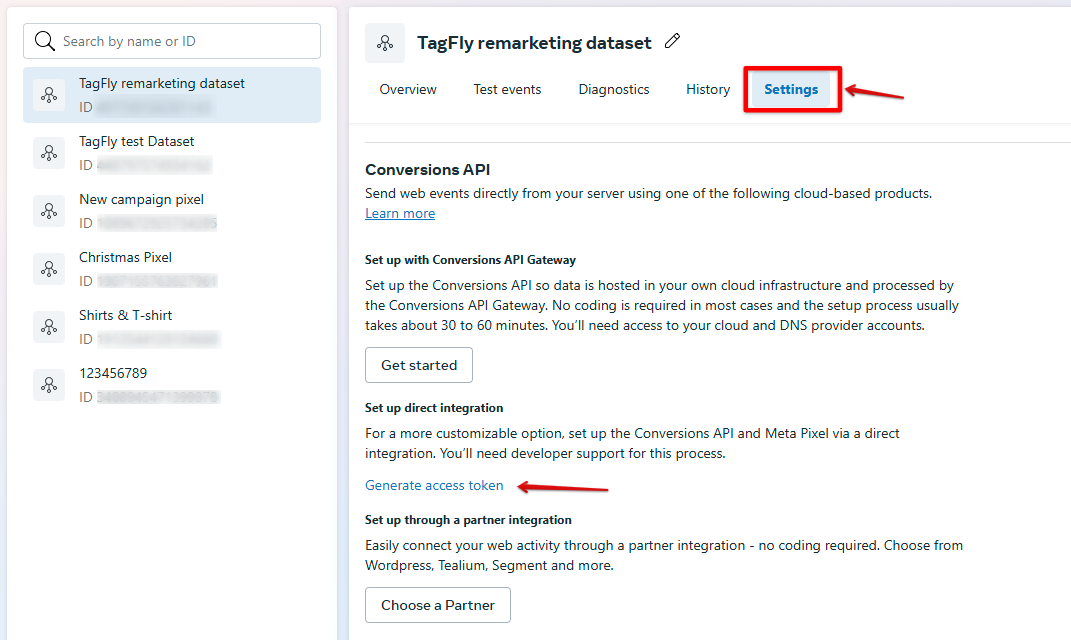View the History tab
The height and width of the screenshot is (640, 1071).
[708, 90]
